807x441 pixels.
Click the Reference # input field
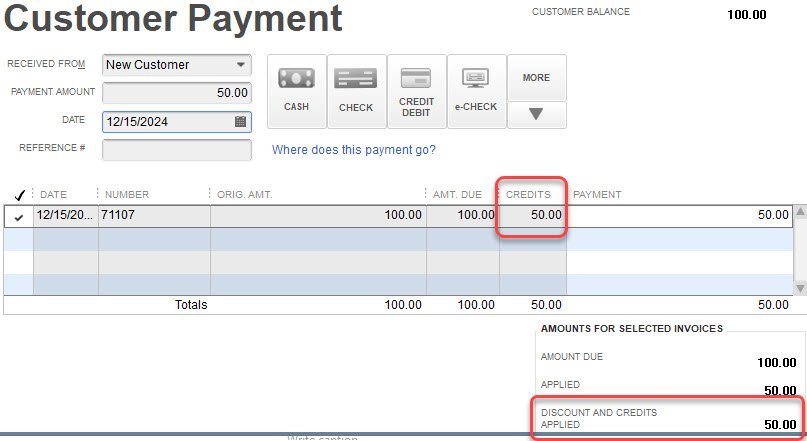176,149
